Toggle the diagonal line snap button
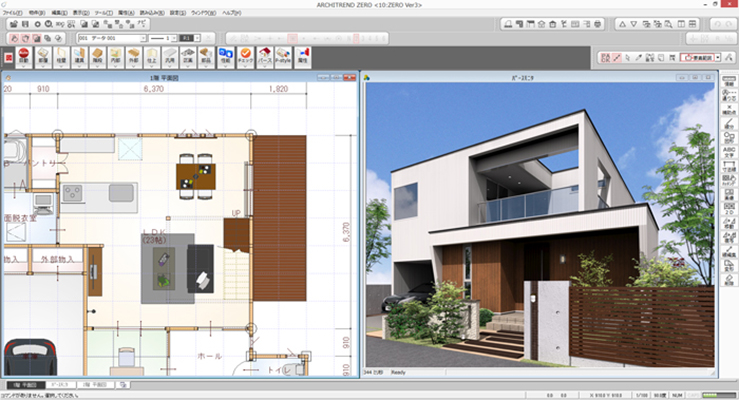This screenshot has width=739, height=400. pos(617,58)
